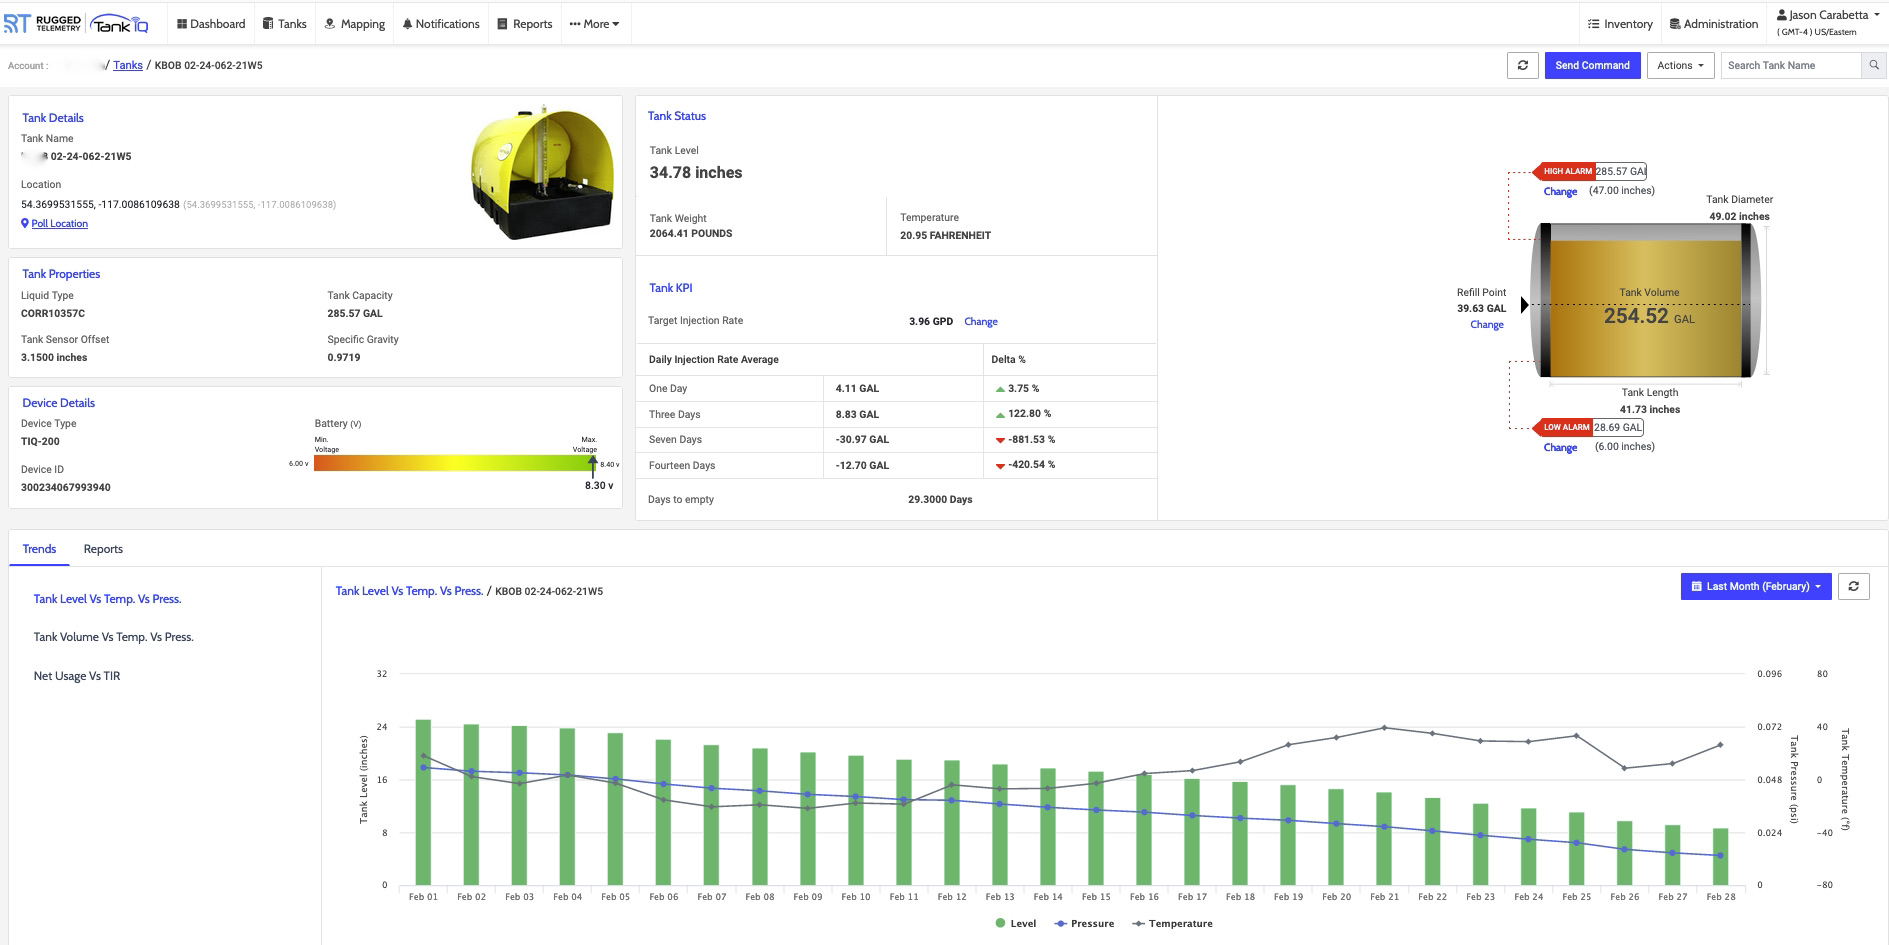Click the page refresh icon near Send Command
This screenshot has height=945, width=1889.
point(1522,65)
